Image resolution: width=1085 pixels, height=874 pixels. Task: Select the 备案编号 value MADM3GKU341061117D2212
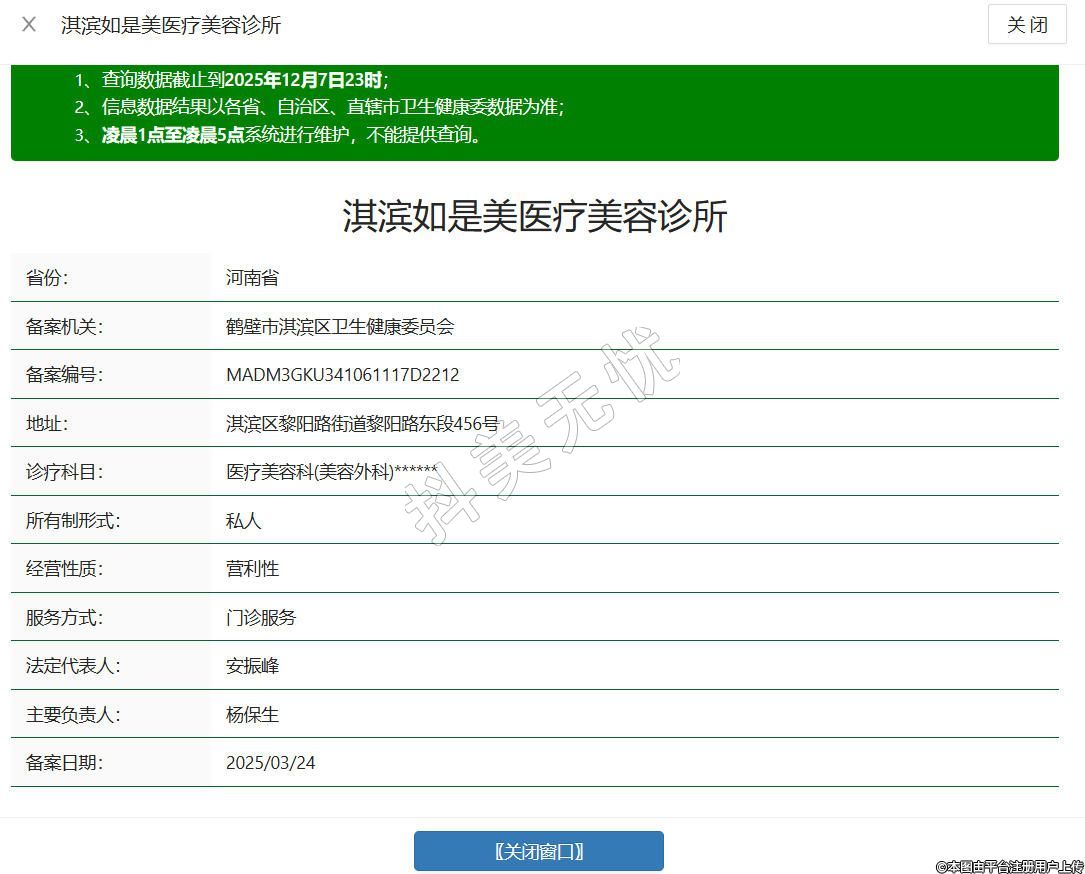pos(342,375)
